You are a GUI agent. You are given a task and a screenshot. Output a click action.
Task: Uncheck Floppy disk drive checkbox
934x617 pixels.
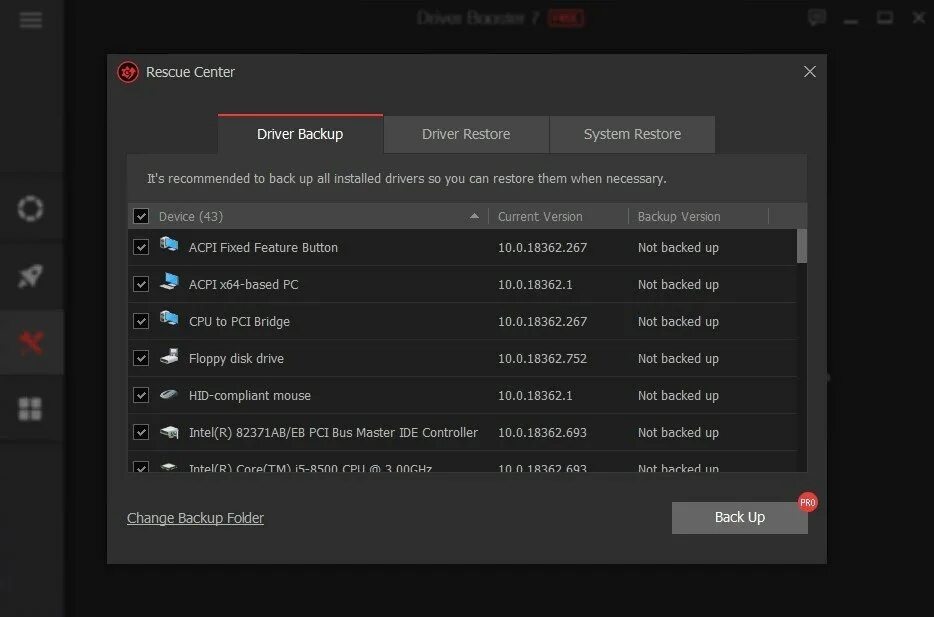coord(141,358)
